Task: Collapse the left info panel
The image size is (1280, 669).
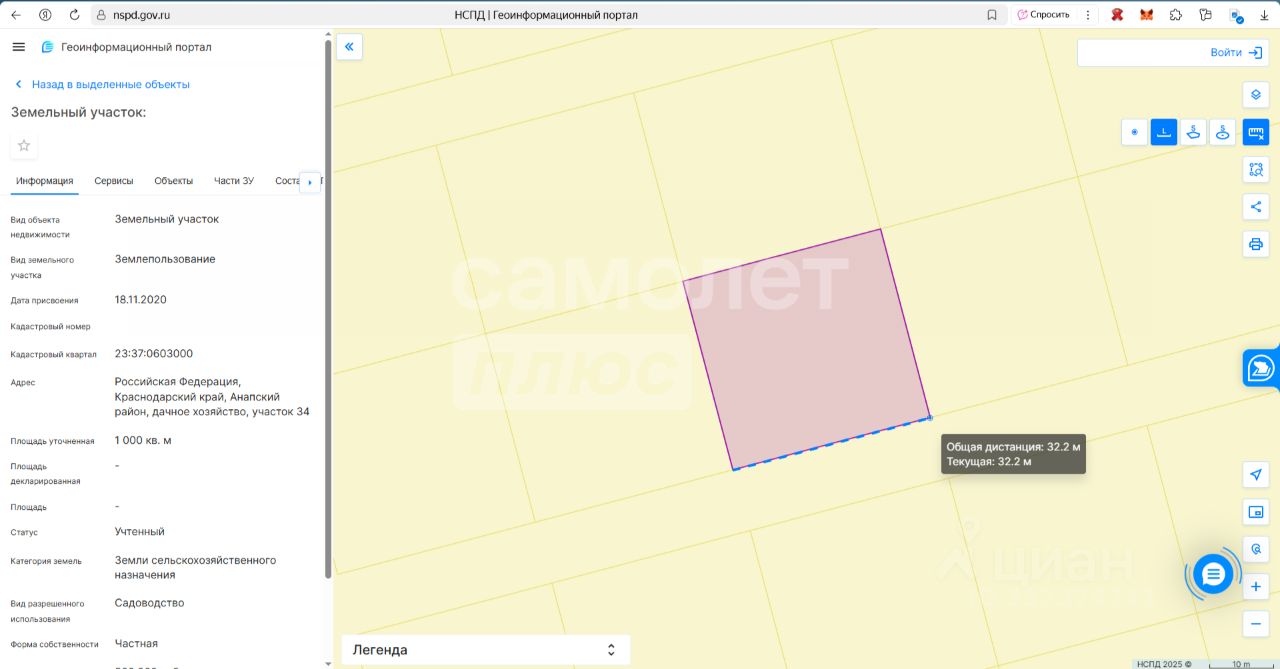Action: (x=349, y=47)
